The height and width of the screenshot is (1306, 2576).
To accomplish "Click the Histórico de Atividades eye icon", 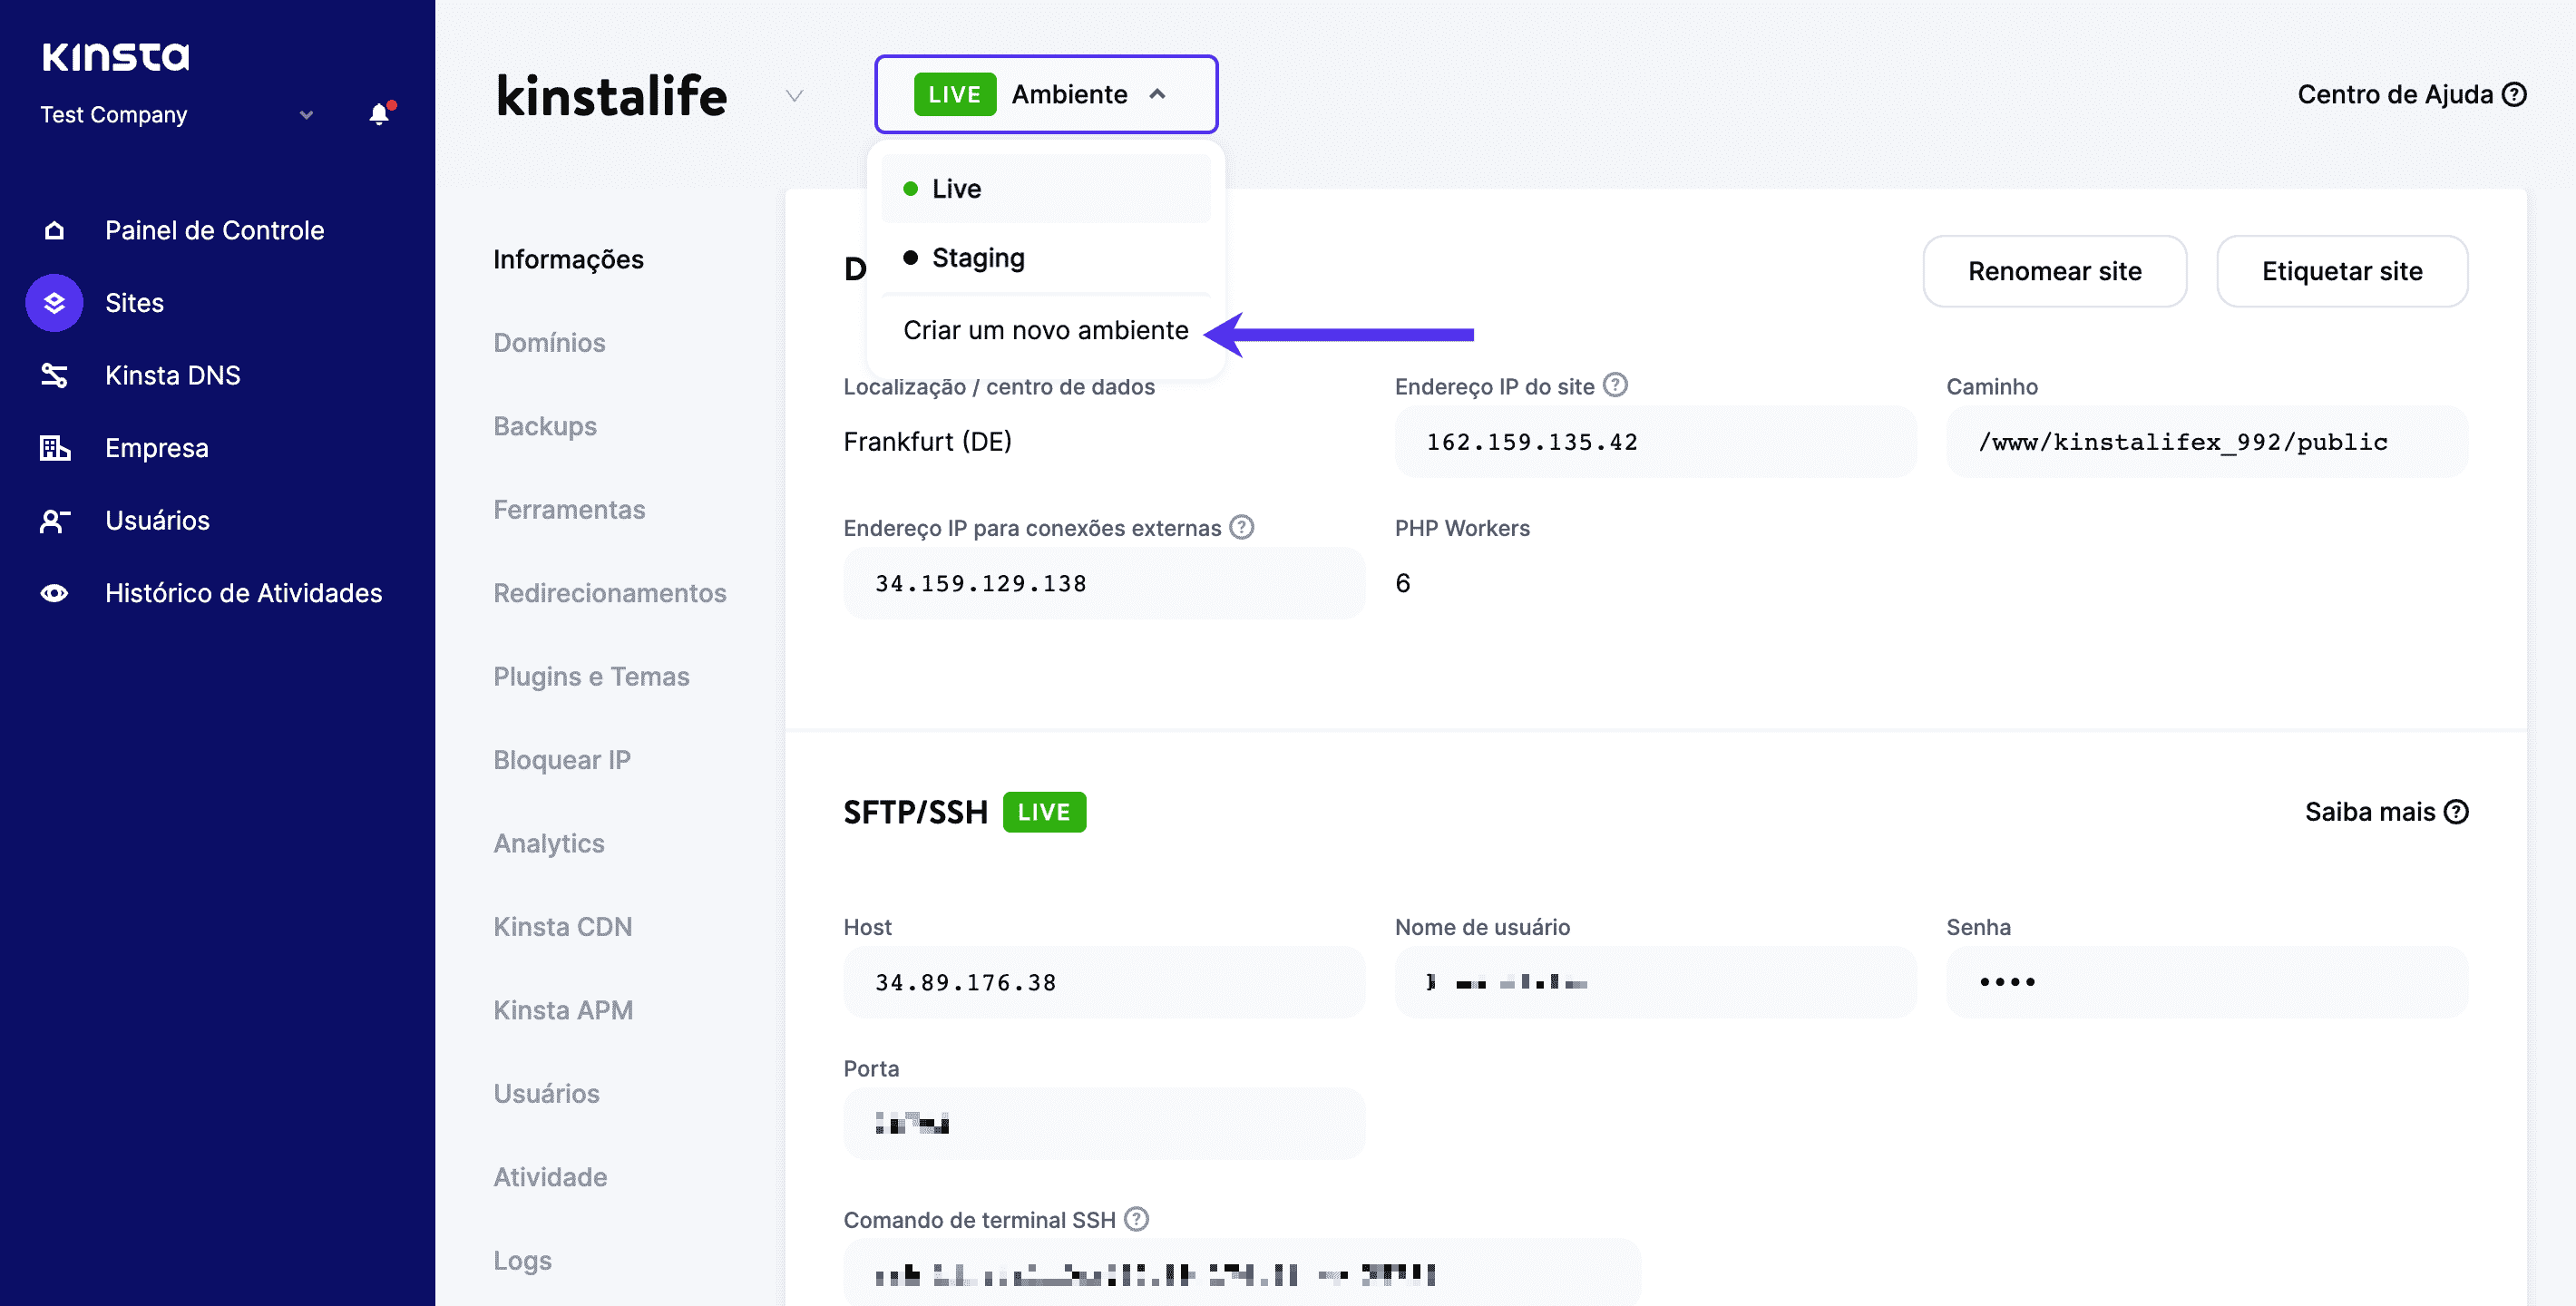I will point(54,592).
